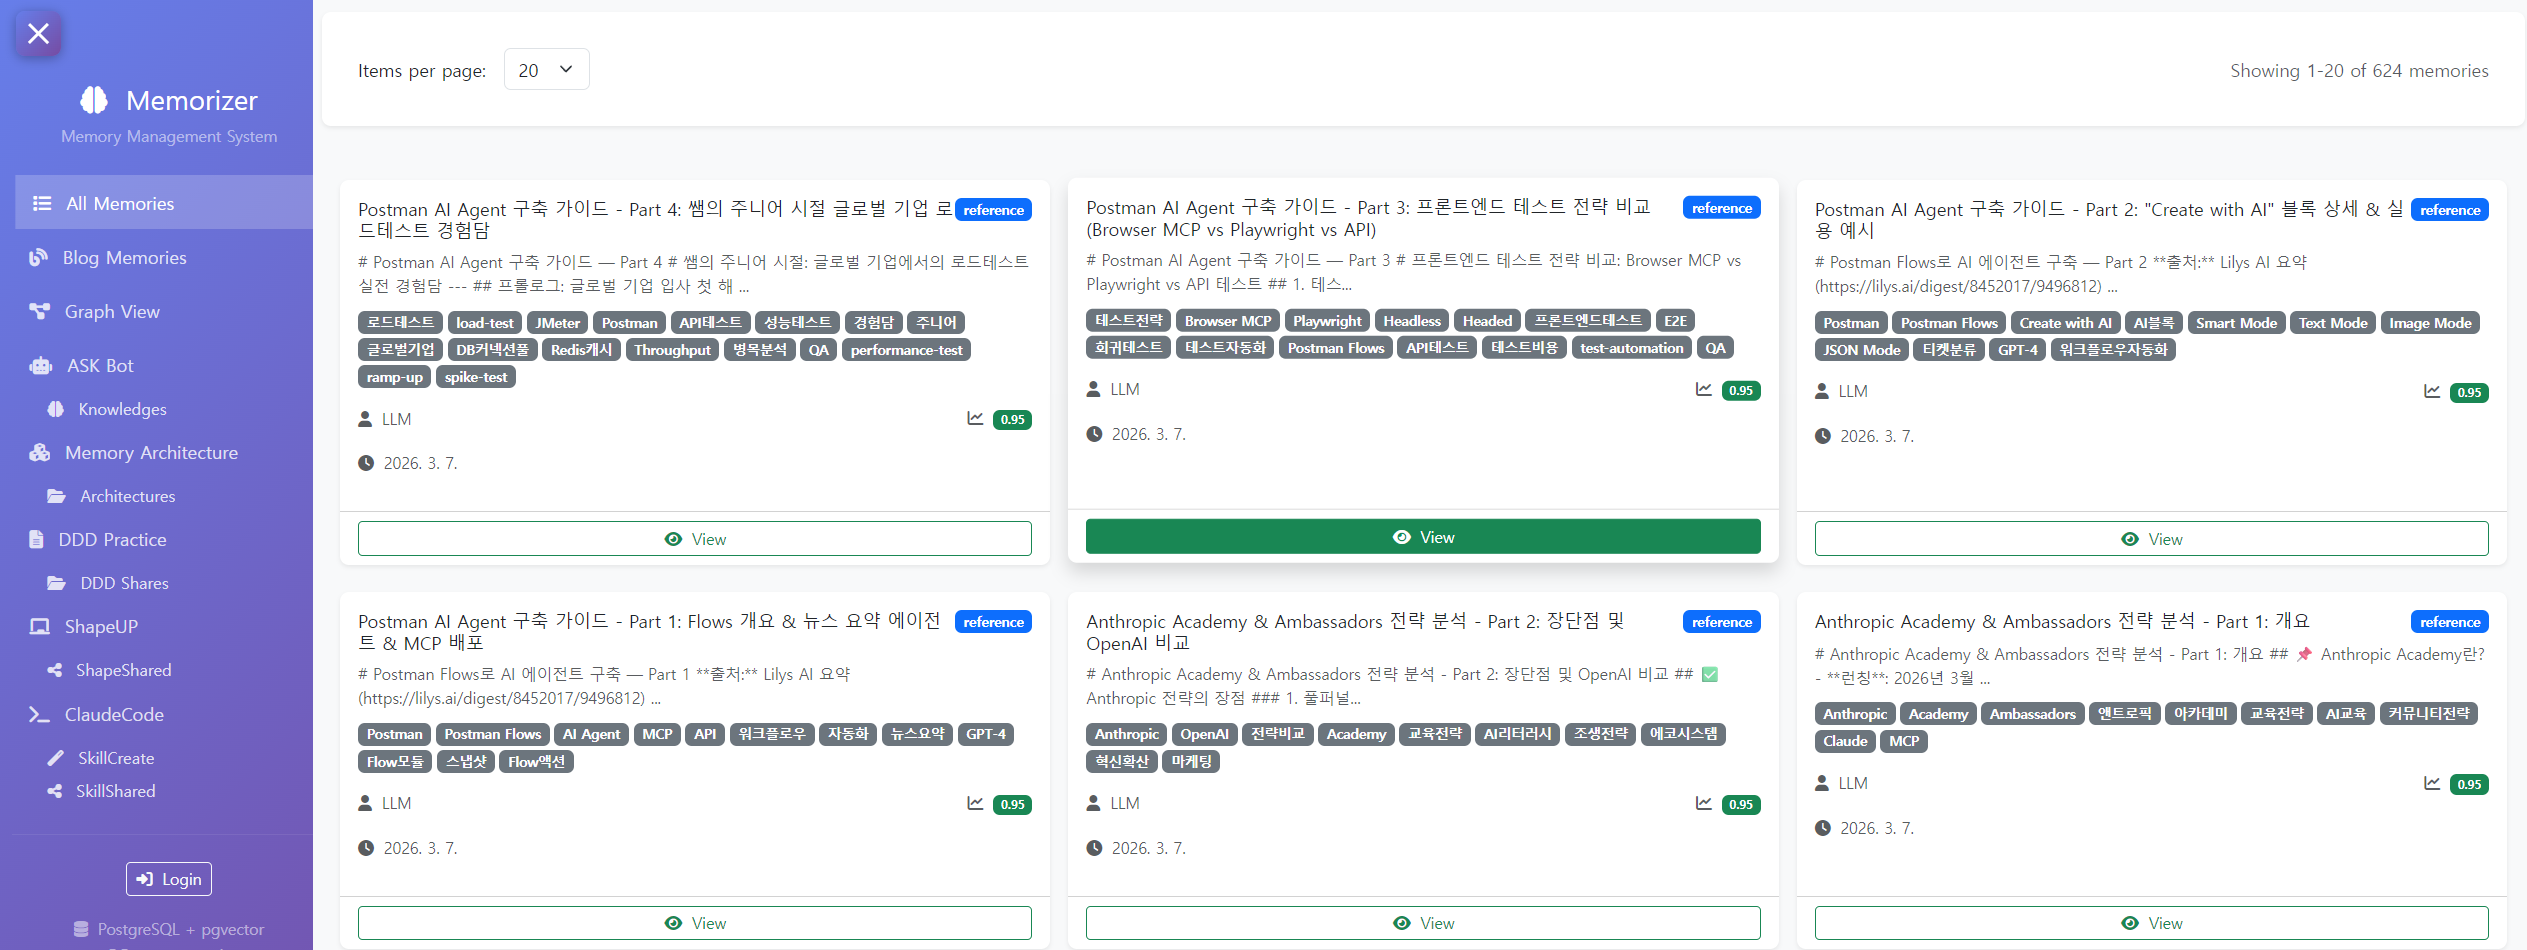This screenshot has height=950, width=2527.
Task: Click the SkillCreate pencil icon
Action: point(56,758)
